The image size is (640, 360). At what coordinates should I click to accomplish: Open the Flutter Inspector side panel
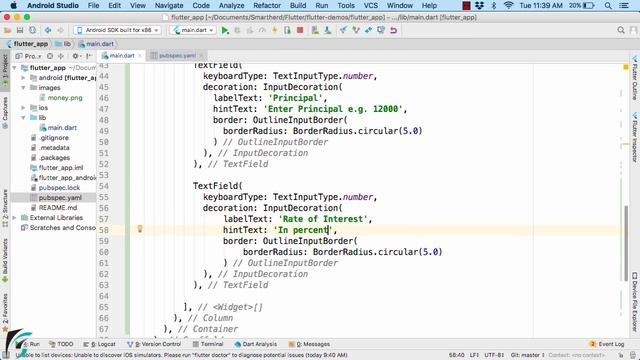pyautogui.click(x=635, y=137)
